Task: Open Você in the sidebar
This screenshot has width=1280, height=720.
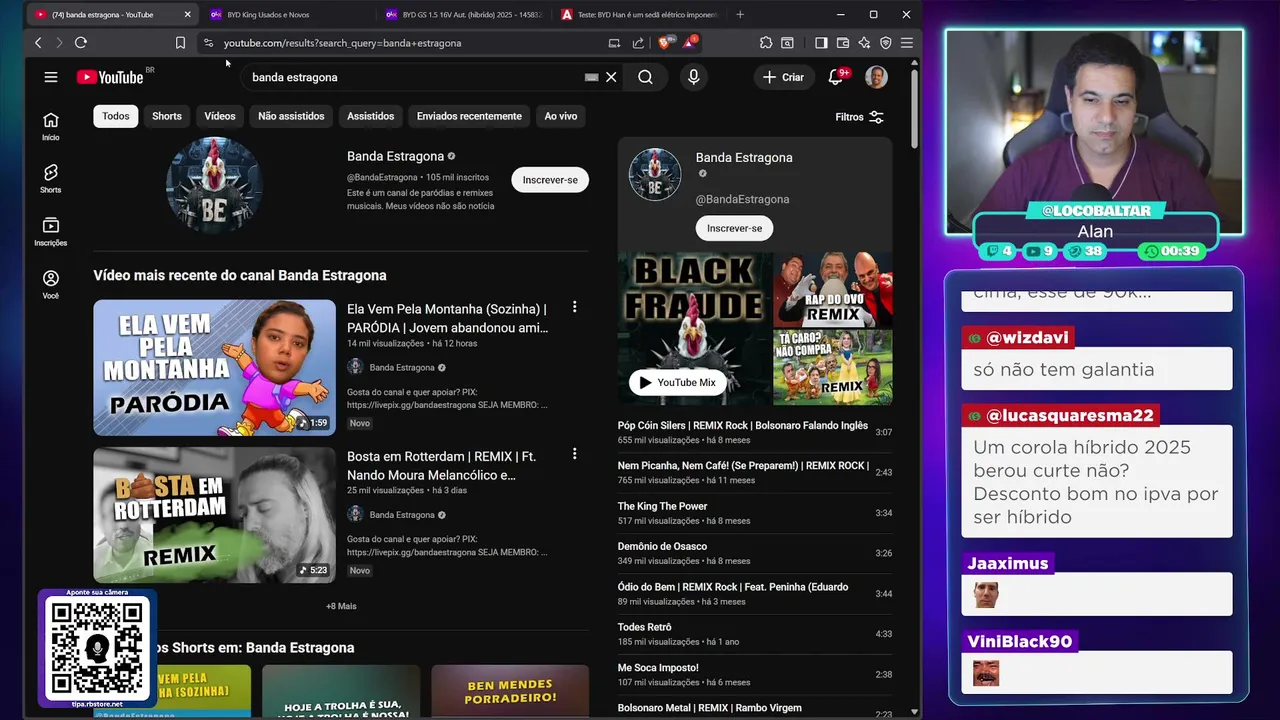Action: coord(51,284)
